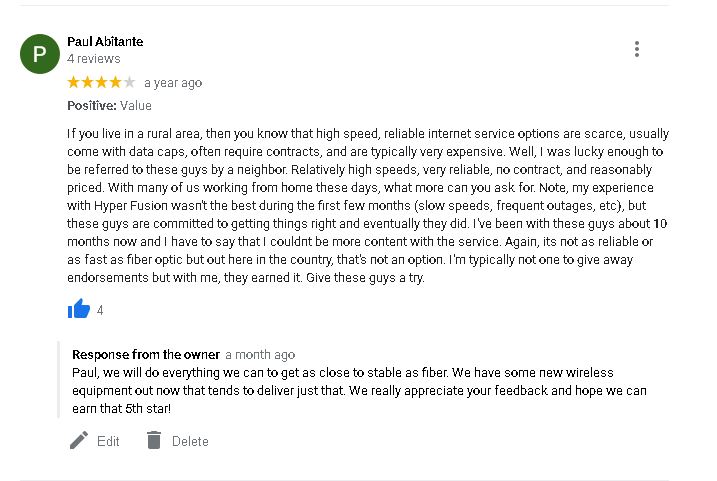Click the fourth gold rating star
Viewport: 717px width, 481px height.
(x=116, y=82)
